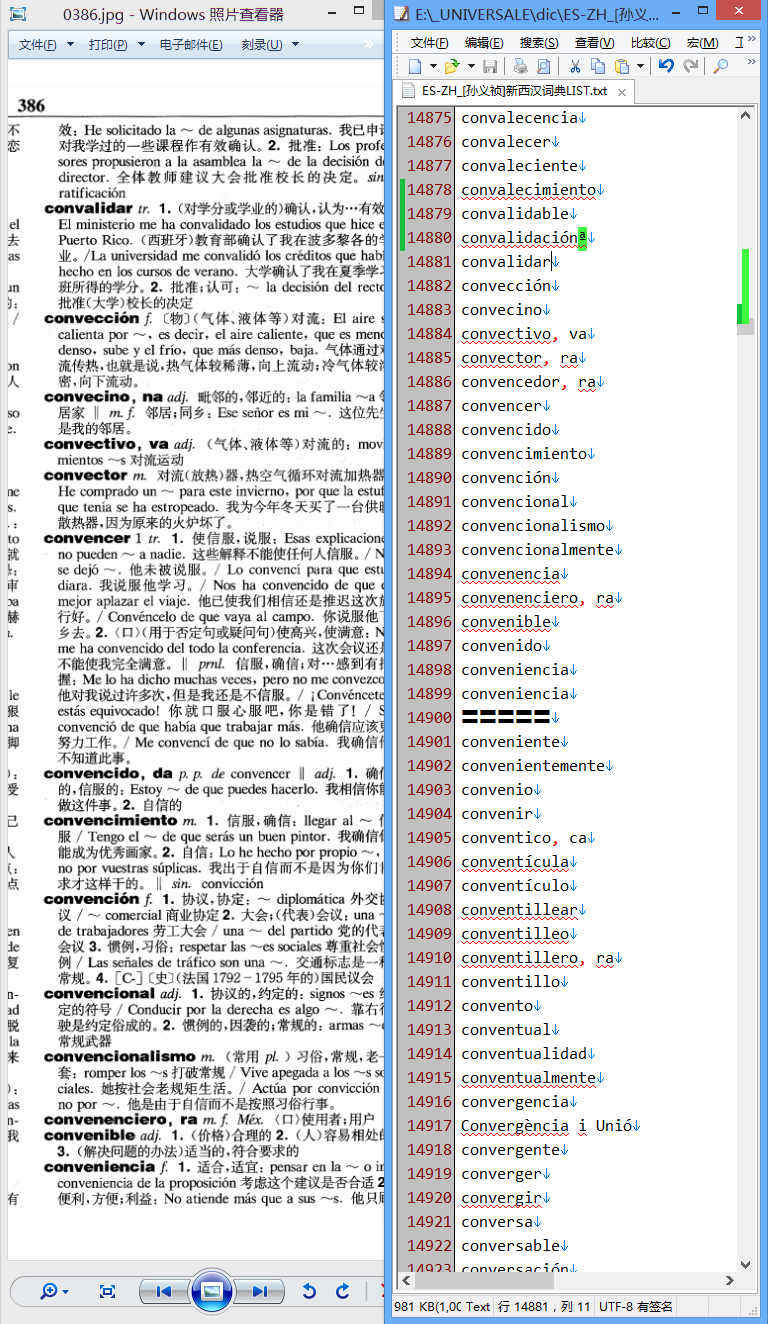Click the word convención on line 14890
Image resolution: width=768 pixels, height=1324 pixels.
(x=506, y=477)
